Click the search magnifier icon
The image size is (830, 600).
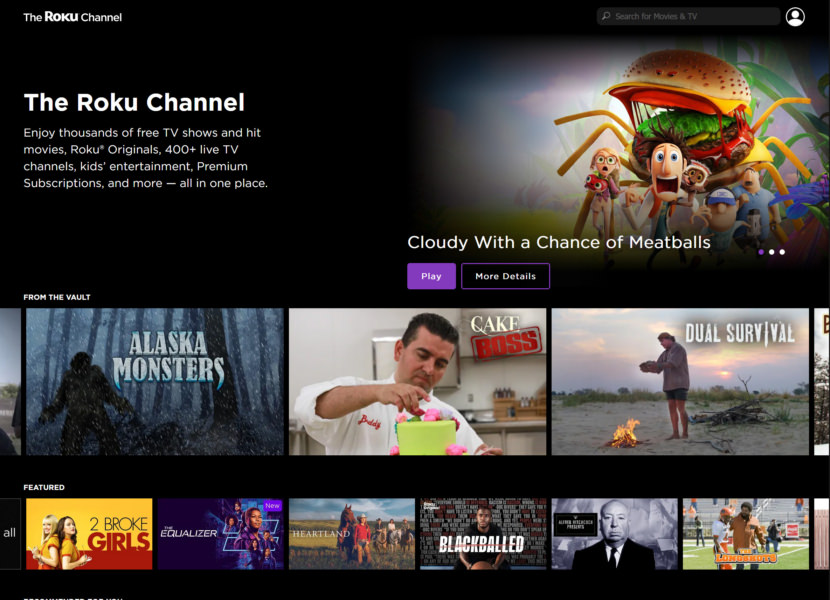(x=607, y=16)
